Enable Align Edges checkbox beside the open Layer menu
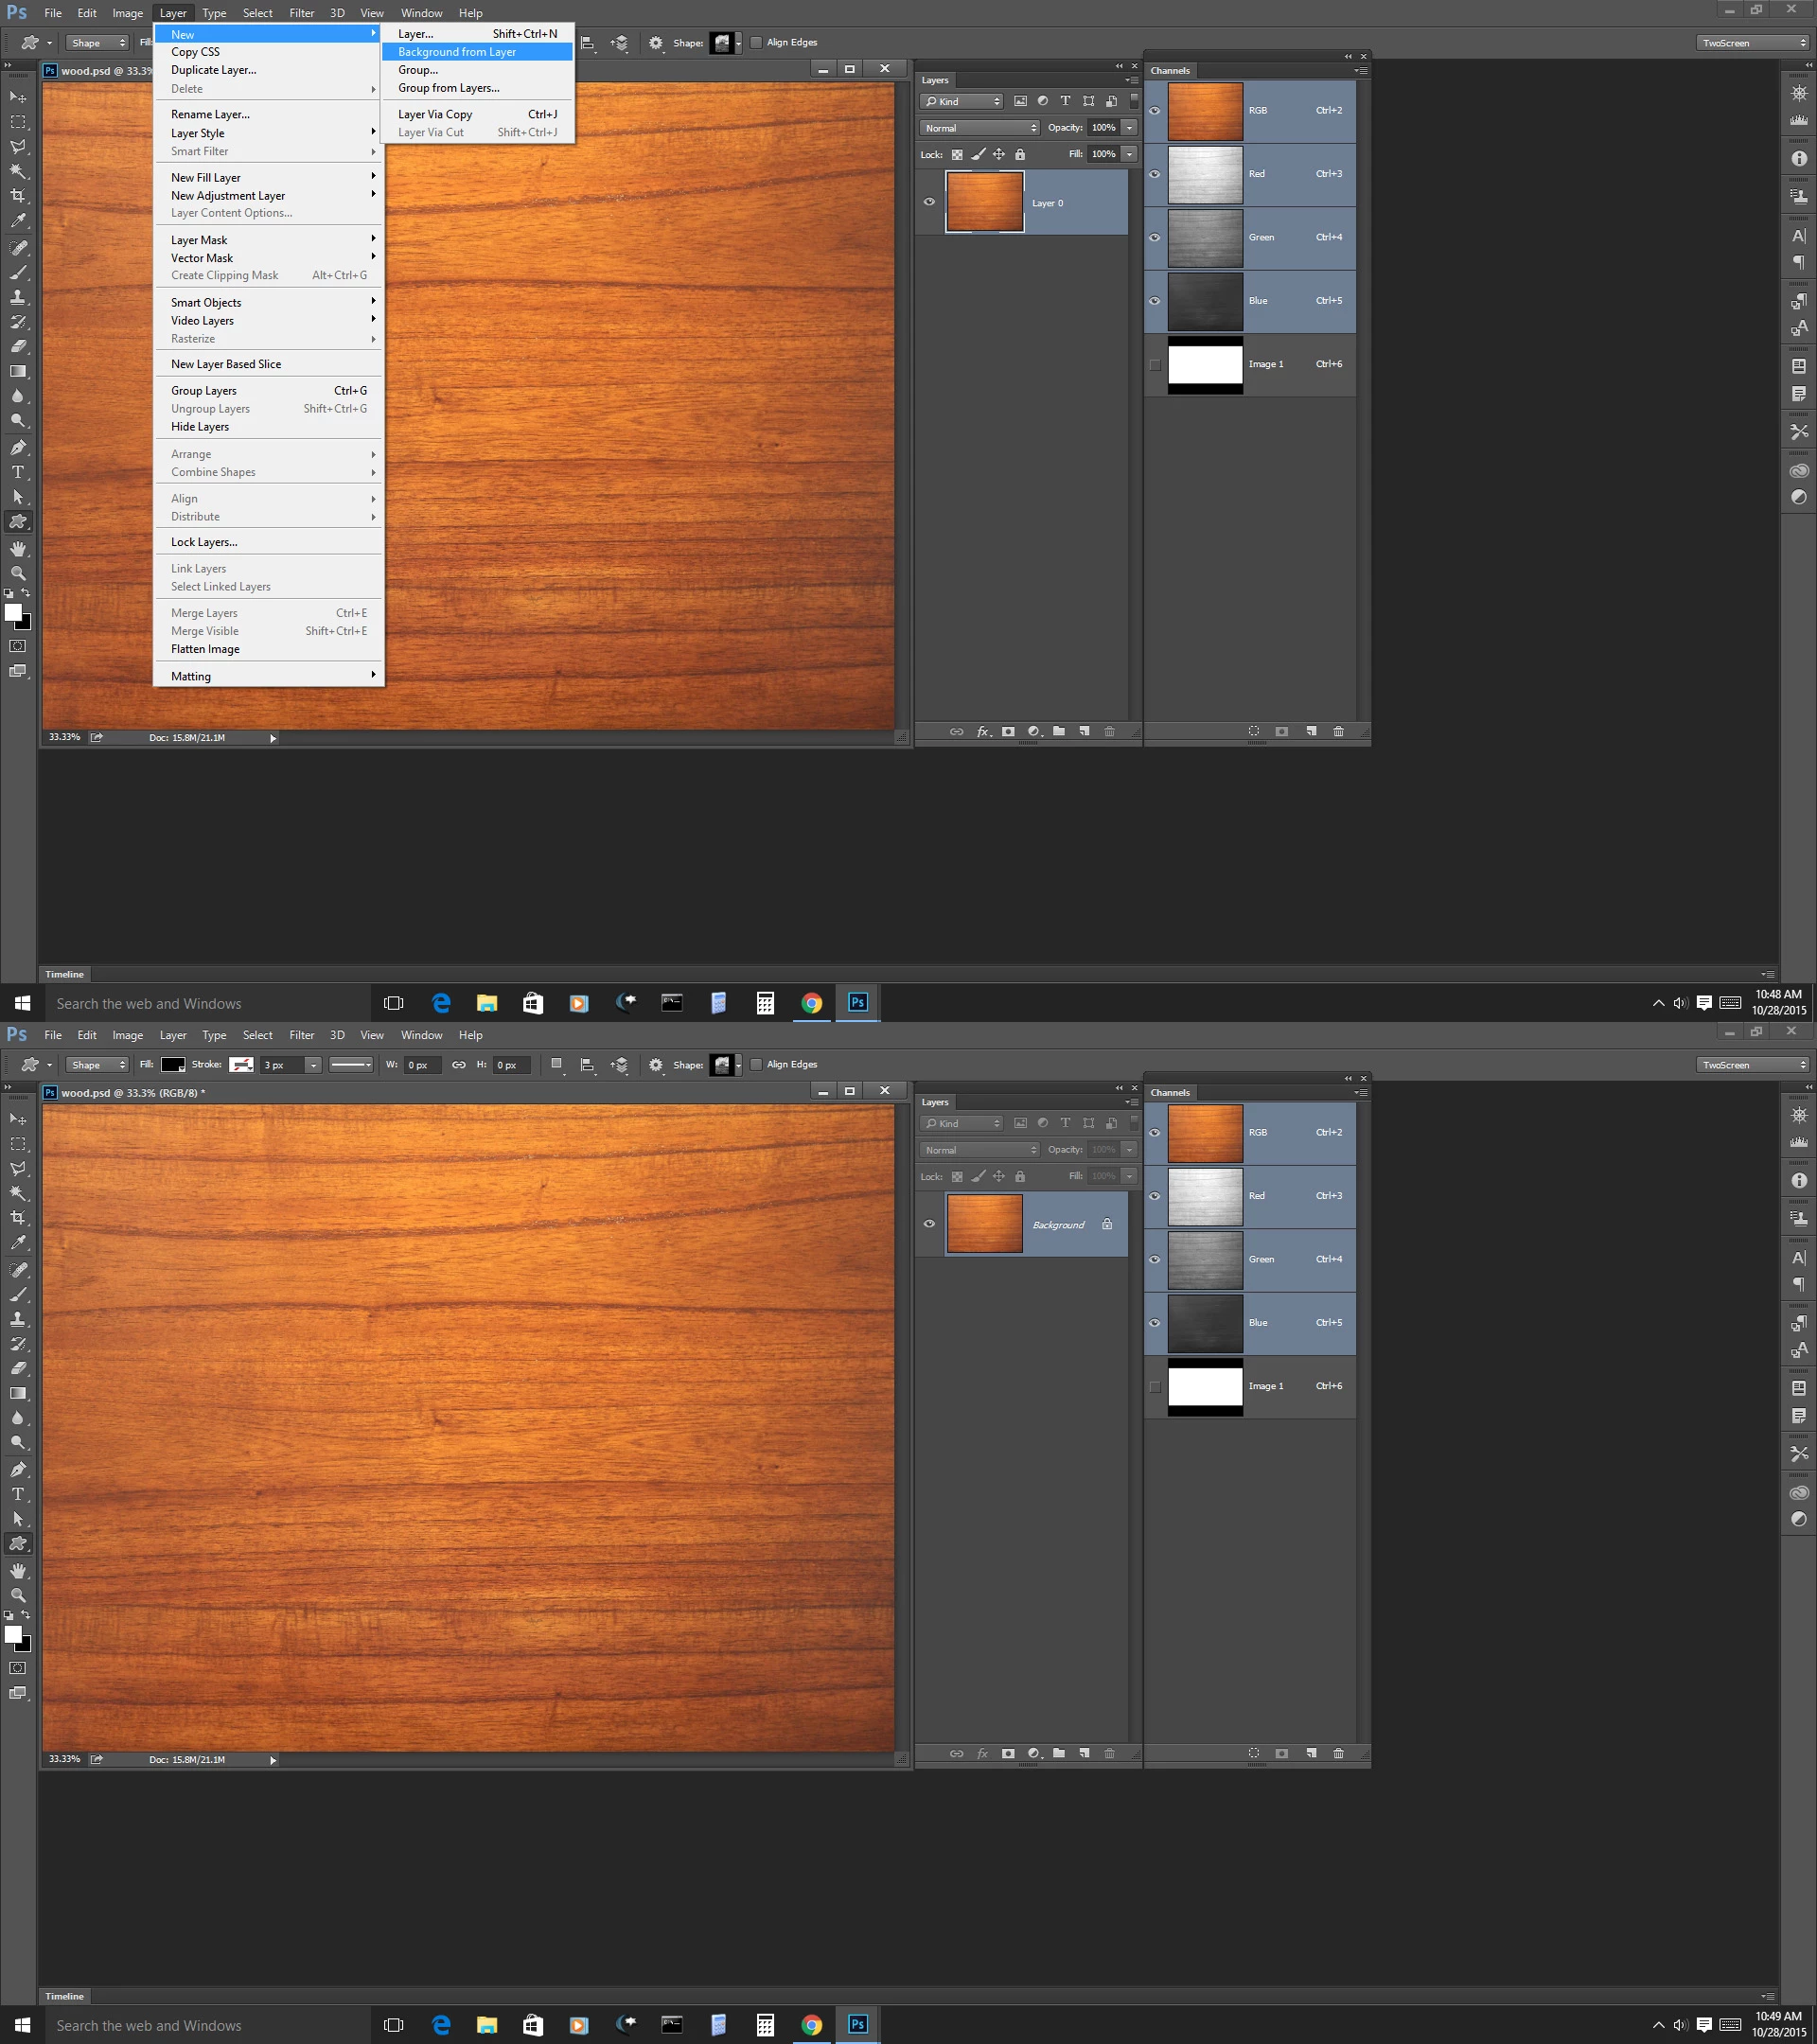The height and width of the screenshot is (2044, 1817). (x=756, y=43)
